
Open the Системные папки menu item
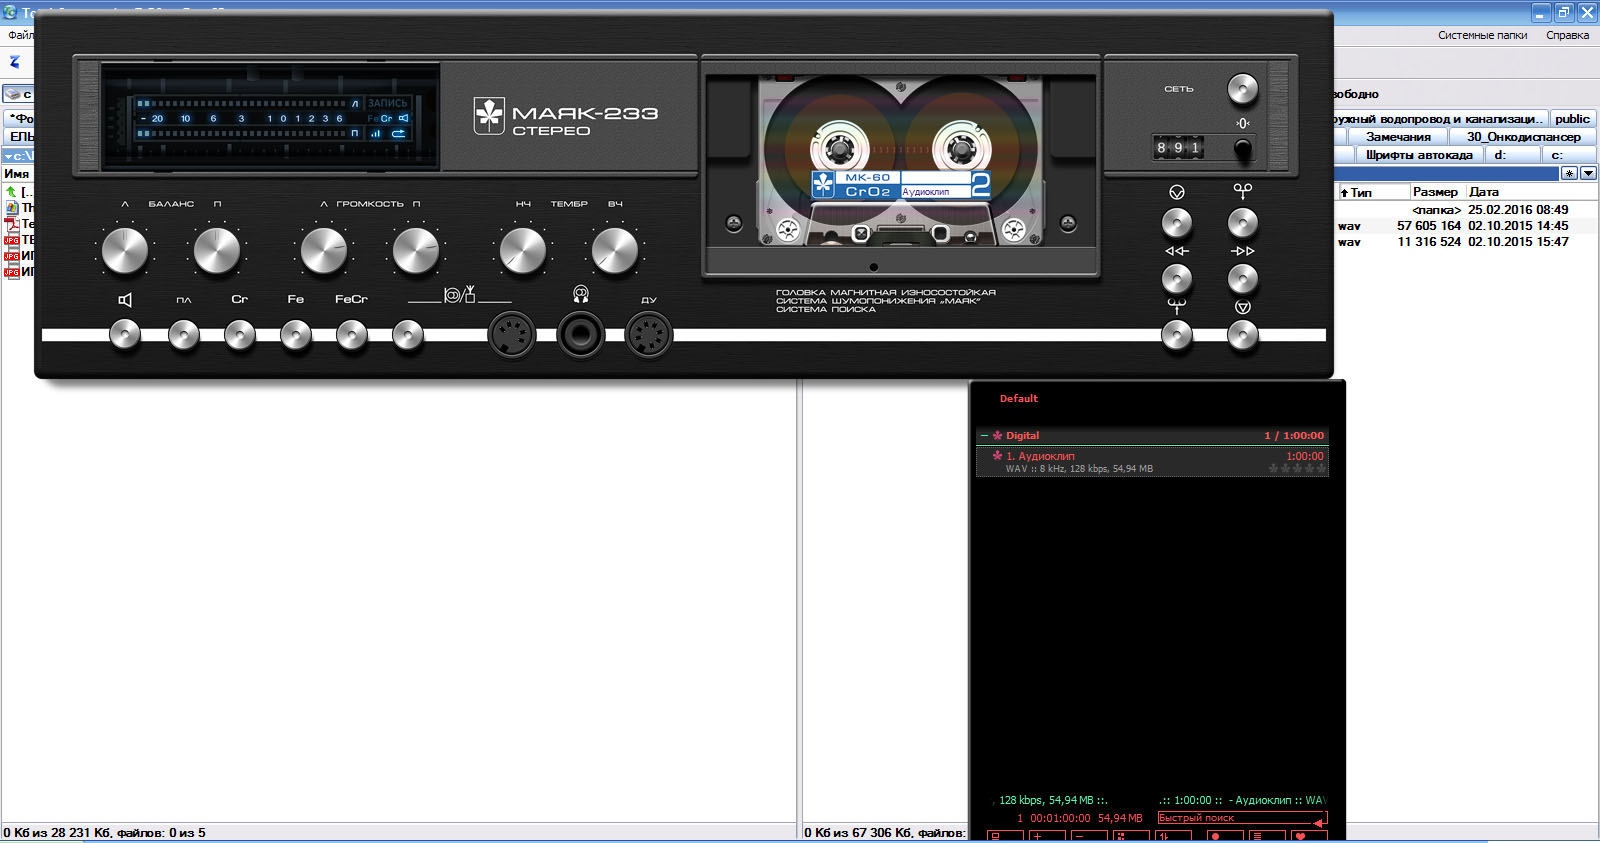click(1482, 35)
